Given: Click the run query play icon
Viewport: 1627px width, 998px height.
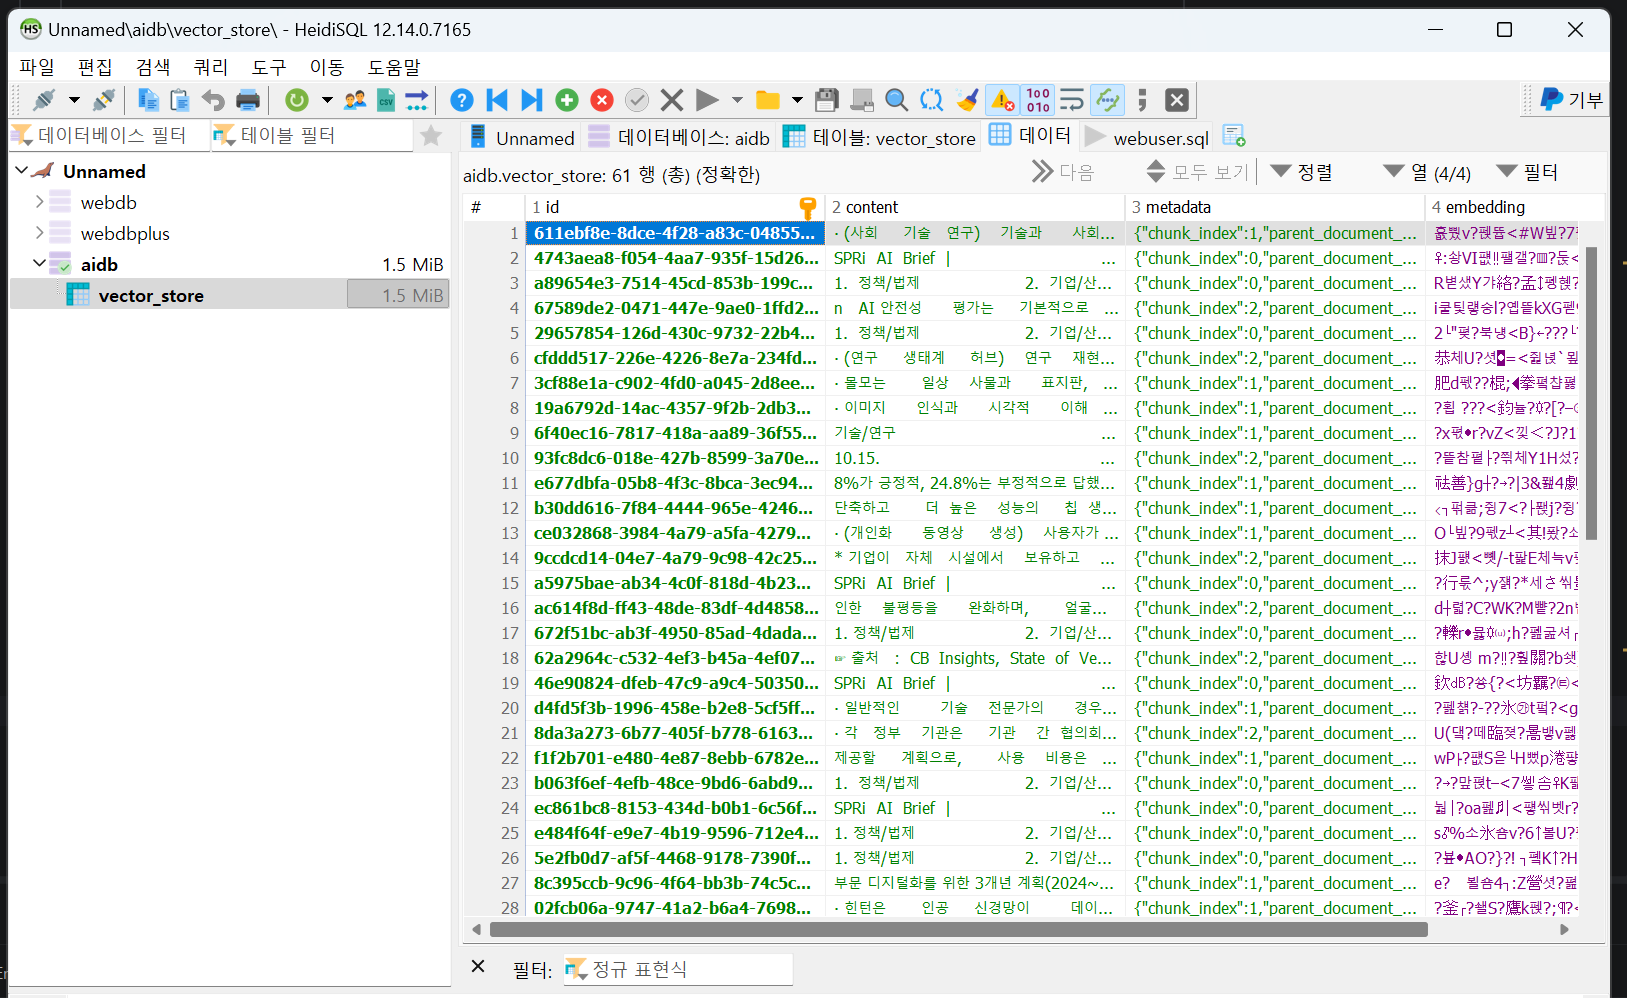Looking at the screenshot, I should coord(707,100).
